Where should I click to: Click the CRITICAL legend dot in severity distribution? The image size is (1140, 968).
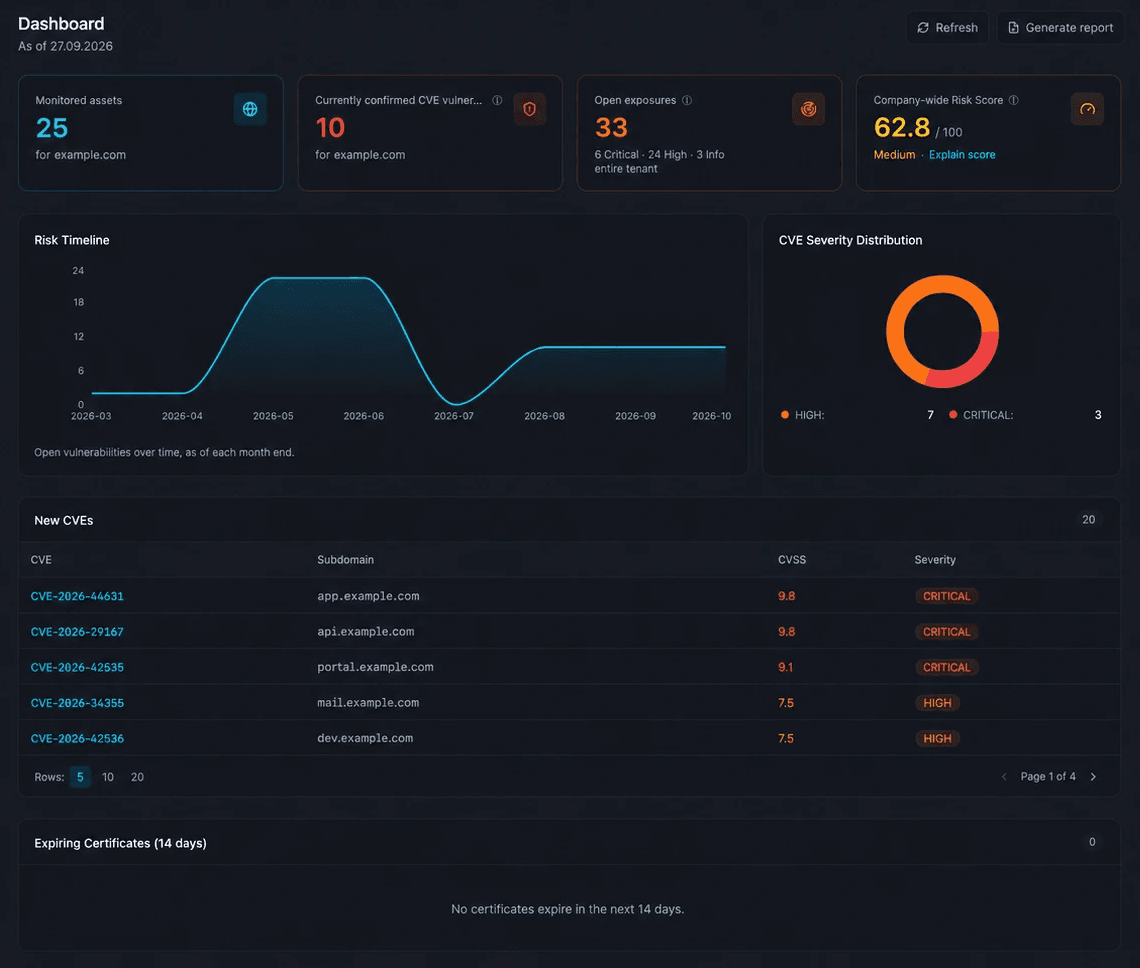point(952,415)
